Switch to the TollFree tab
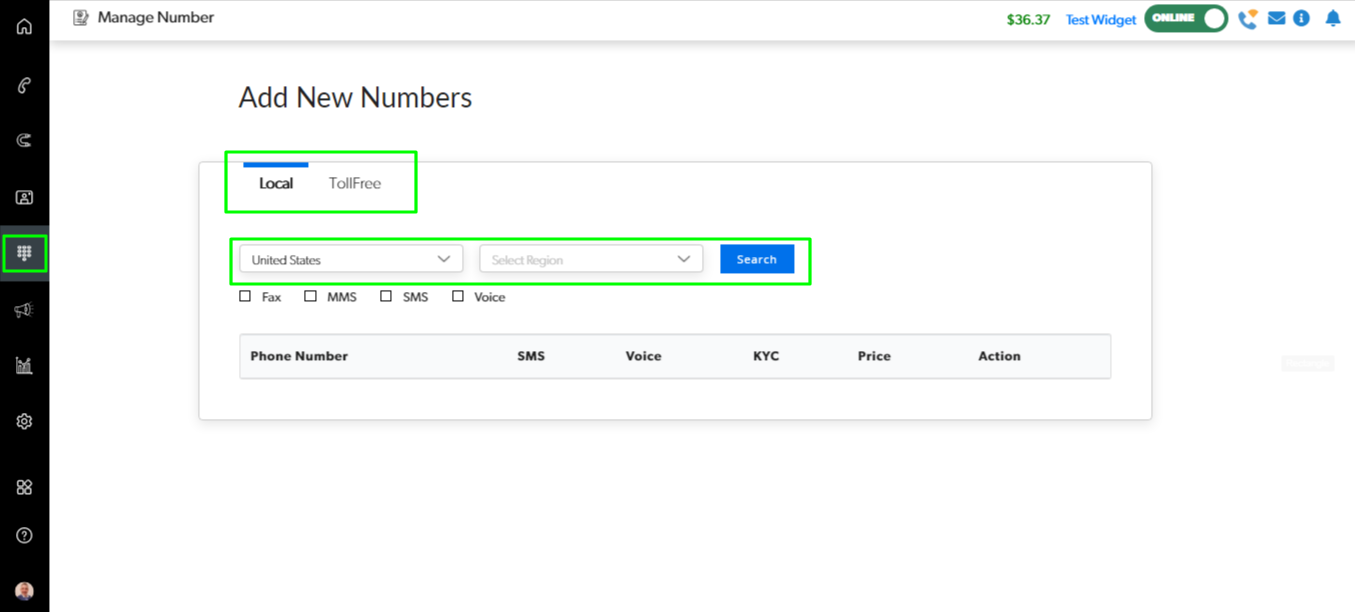The width and height of the screenshot is (1355, 612). click(x=355, y=183)
